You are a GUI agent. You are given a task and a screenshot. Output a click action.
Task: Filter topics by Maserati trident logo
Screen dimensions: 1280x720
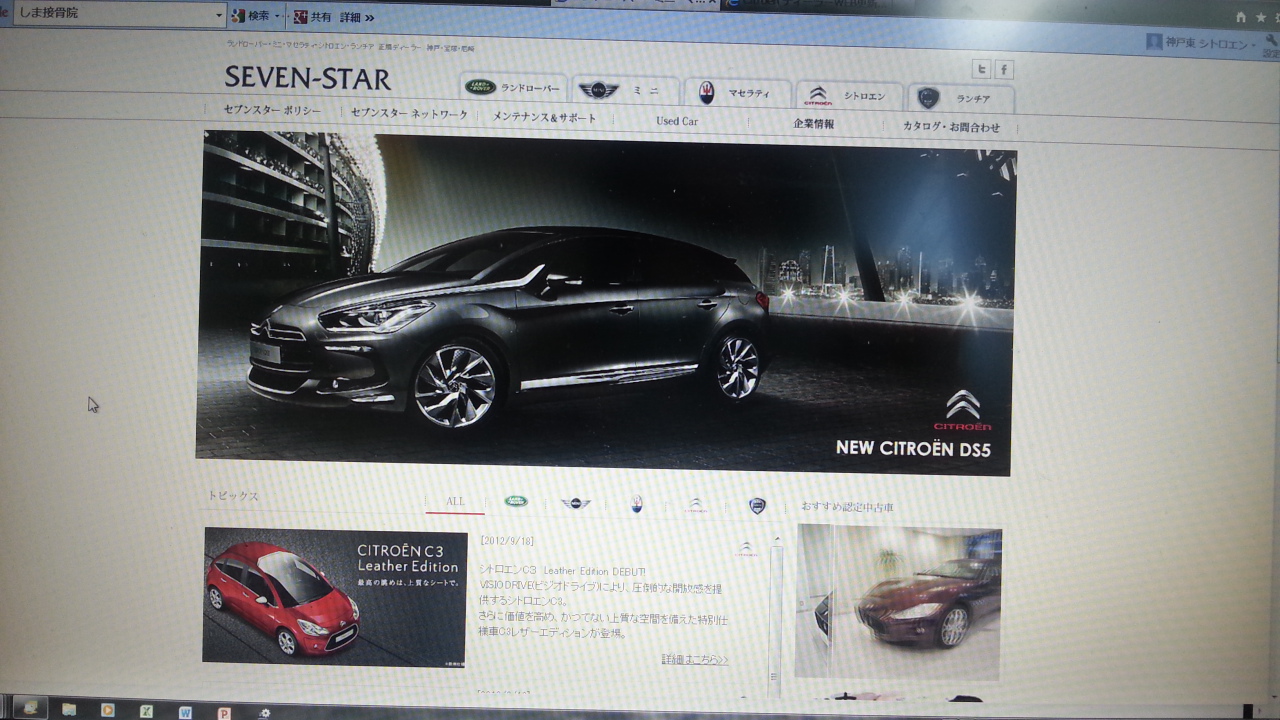[x=637, y=504]
